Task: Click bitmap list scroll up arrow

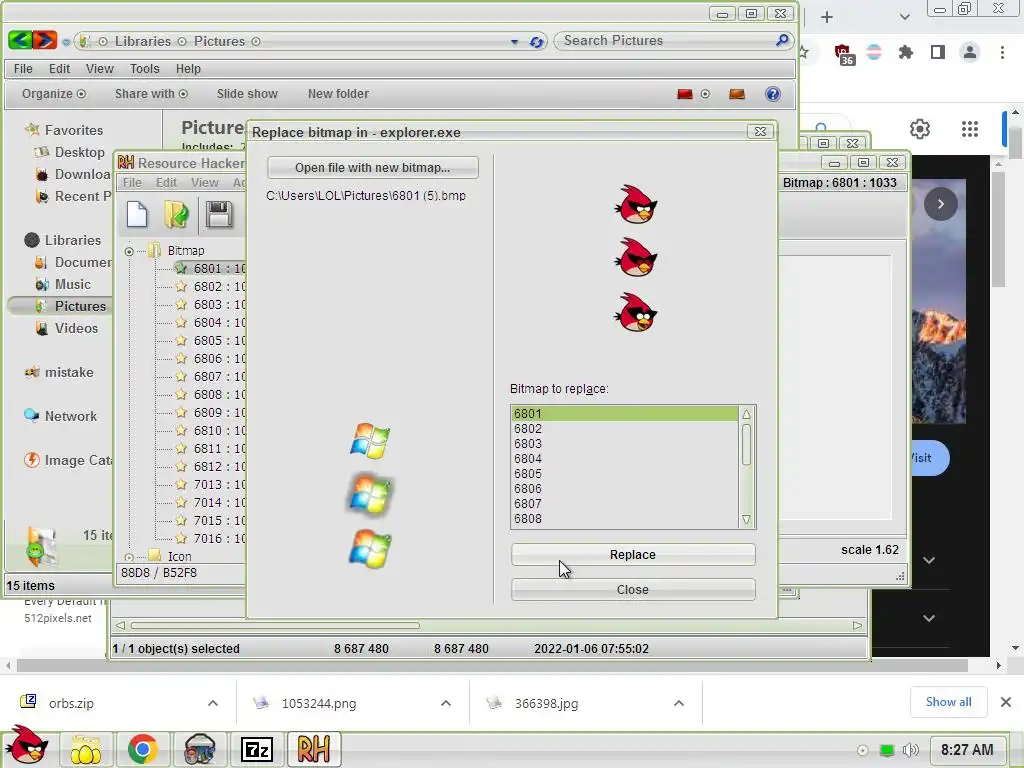Action: point(746,414)
